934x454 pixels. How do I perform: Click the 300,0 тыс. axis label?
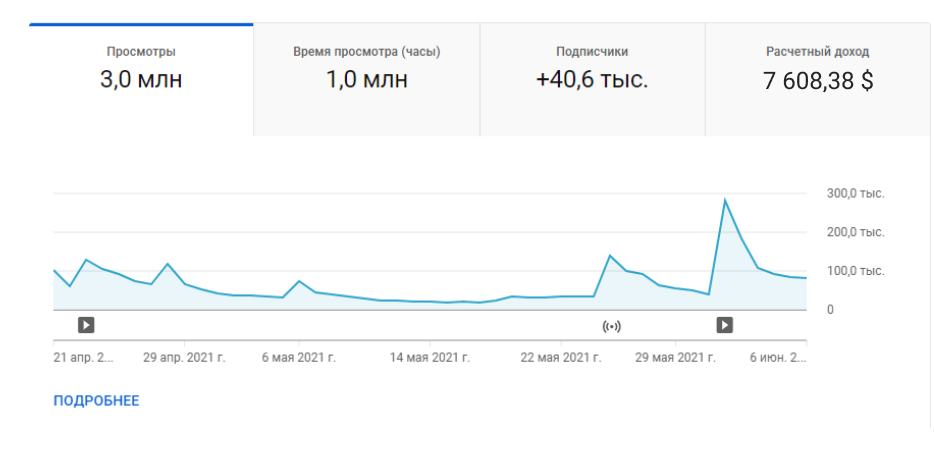(x=856, y=194)
